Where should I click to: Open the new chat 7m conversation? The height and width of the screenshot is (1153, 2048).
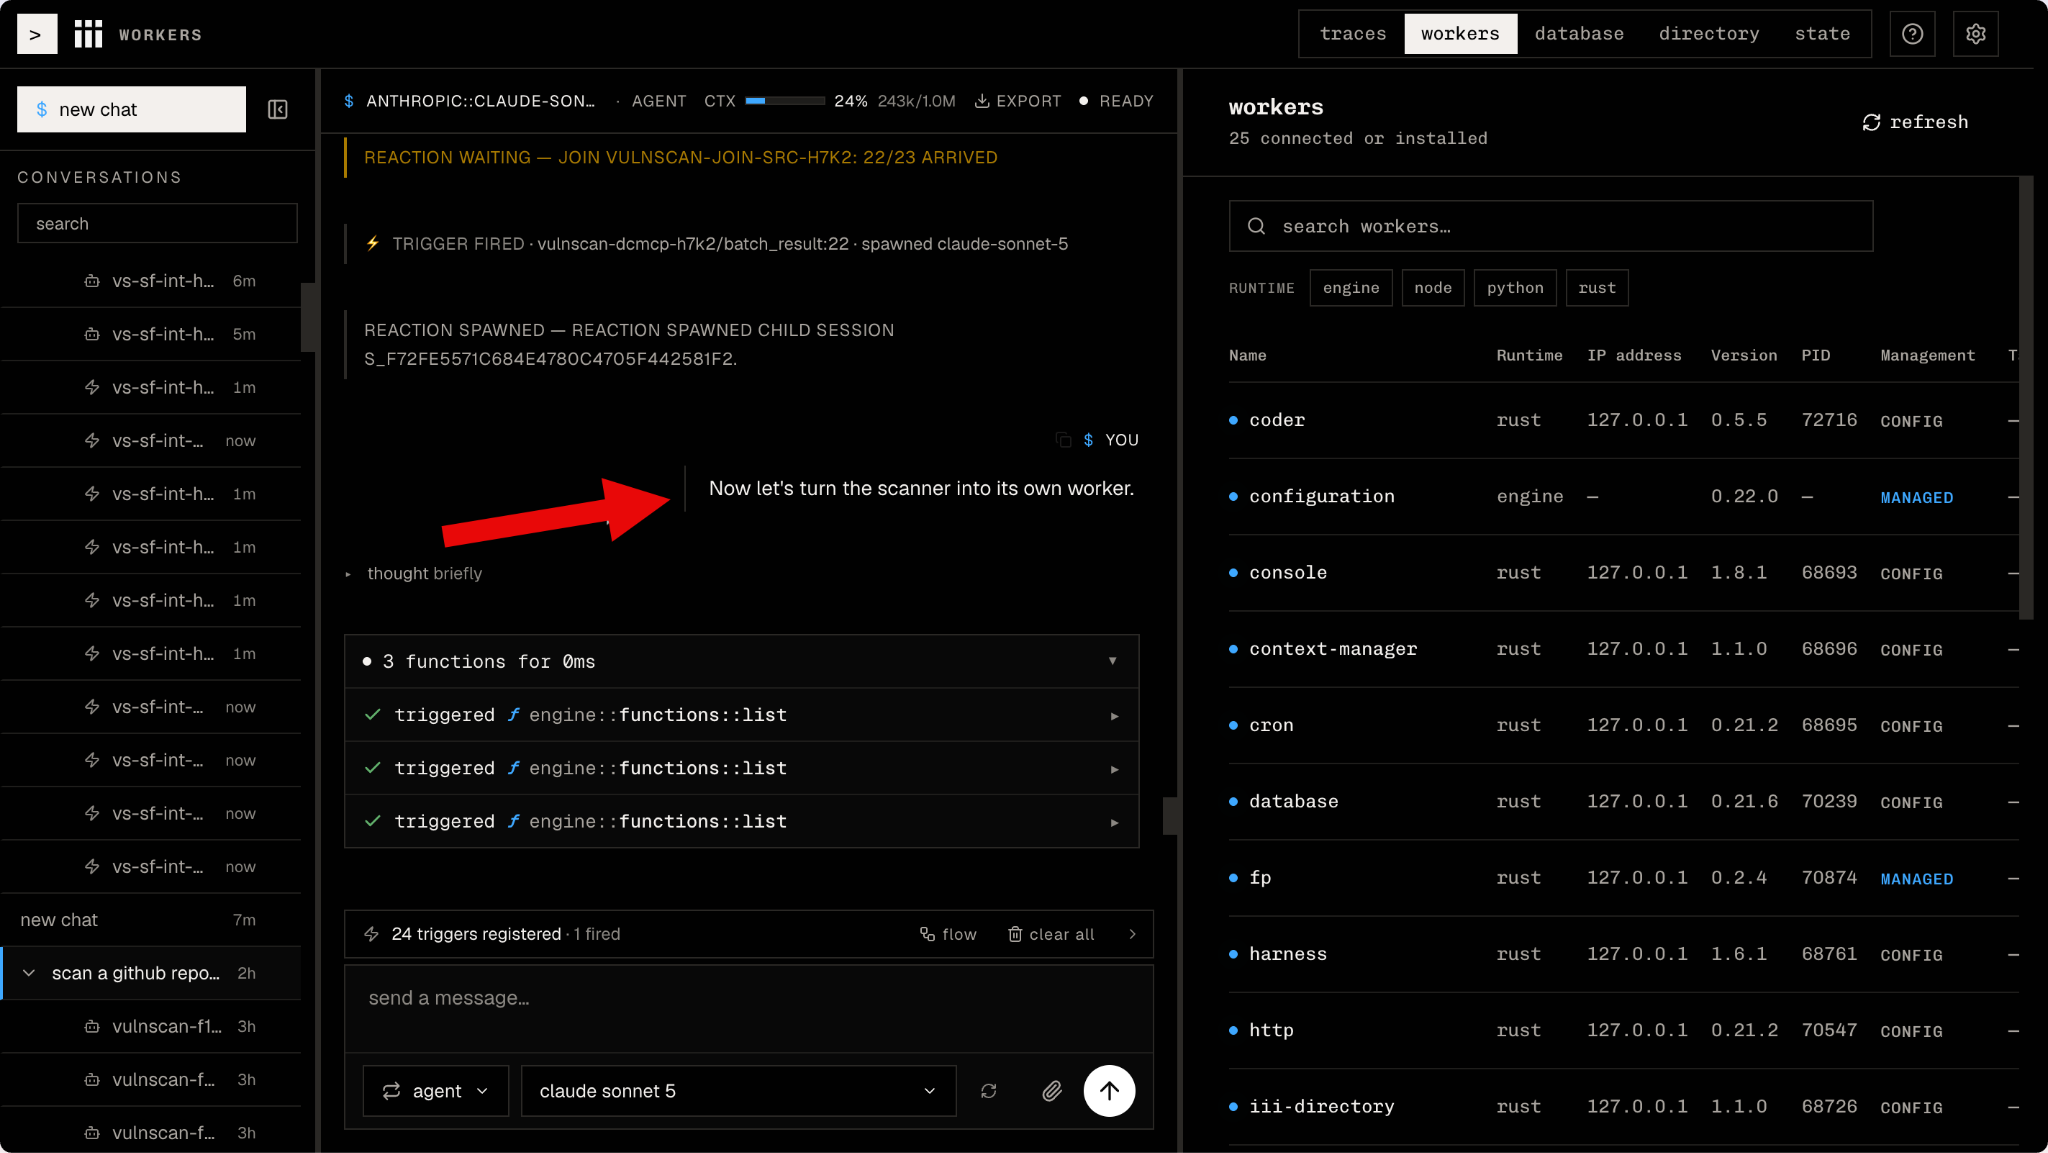pos(150,920)
